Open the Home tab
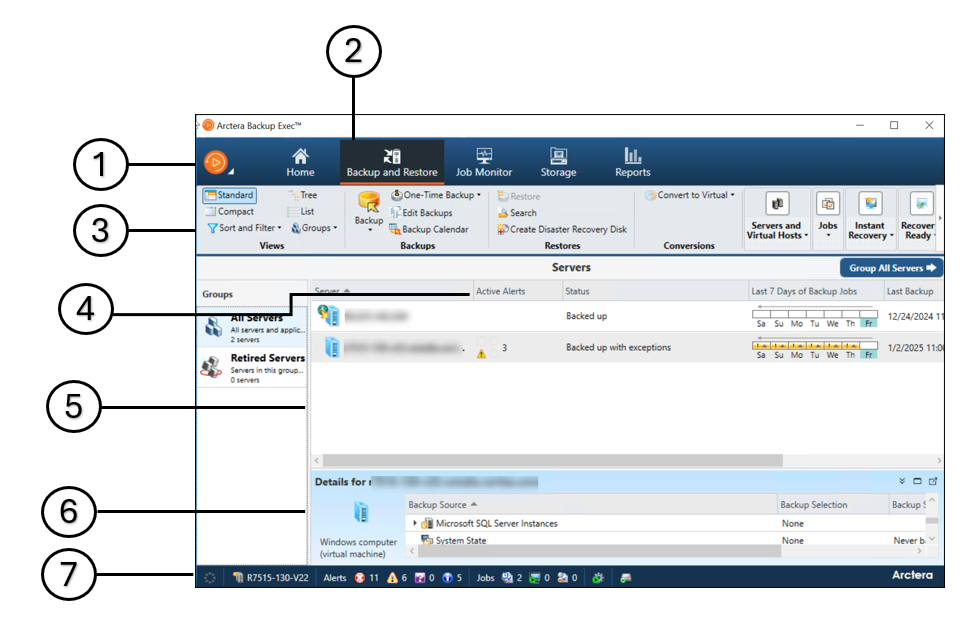 click(300, 163)
